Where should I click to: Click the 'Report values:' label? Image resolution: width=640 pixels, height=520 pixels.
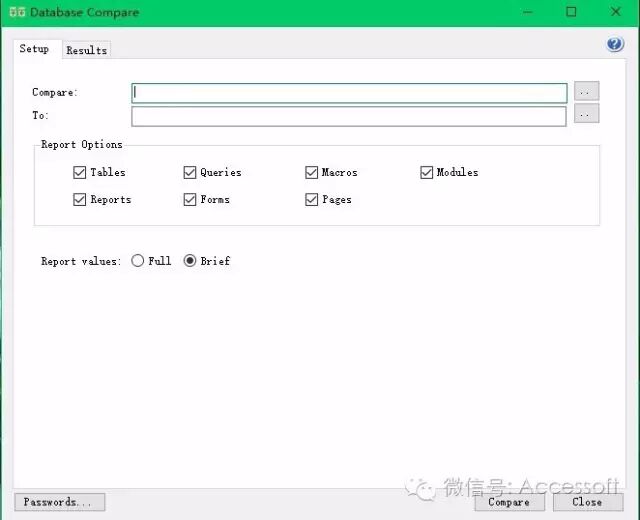point(81,261)
